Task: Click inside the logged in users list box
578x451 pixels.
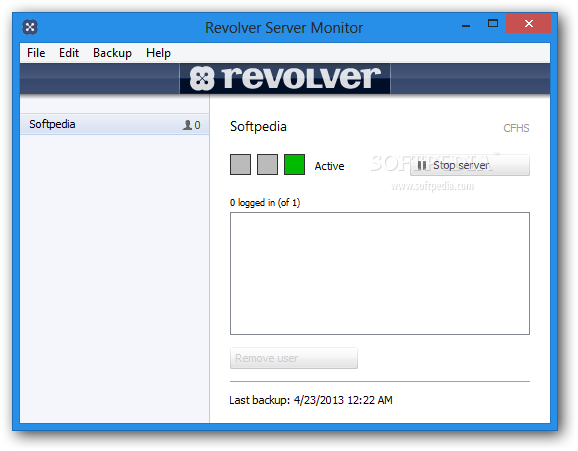Action: [380, 273]
